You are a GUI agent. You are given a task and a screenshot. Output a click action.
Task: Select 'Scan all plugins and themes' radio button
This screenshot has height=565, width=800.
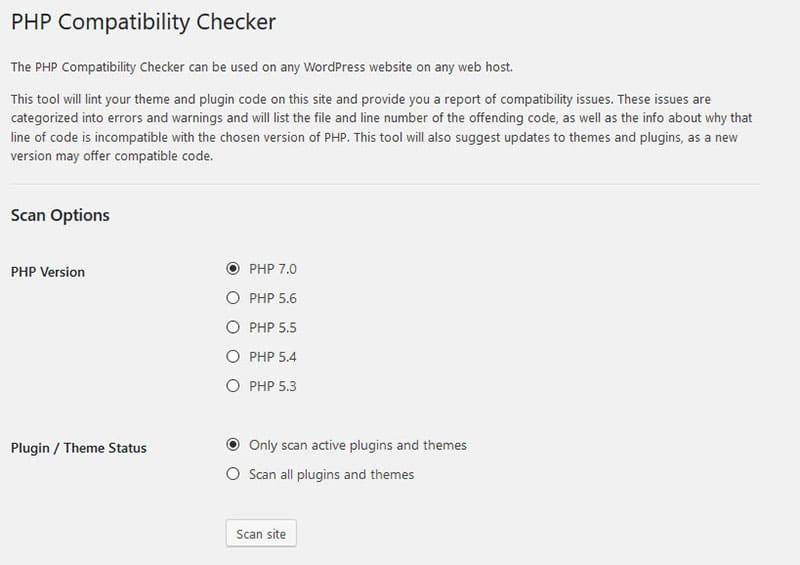pos(233,474)
